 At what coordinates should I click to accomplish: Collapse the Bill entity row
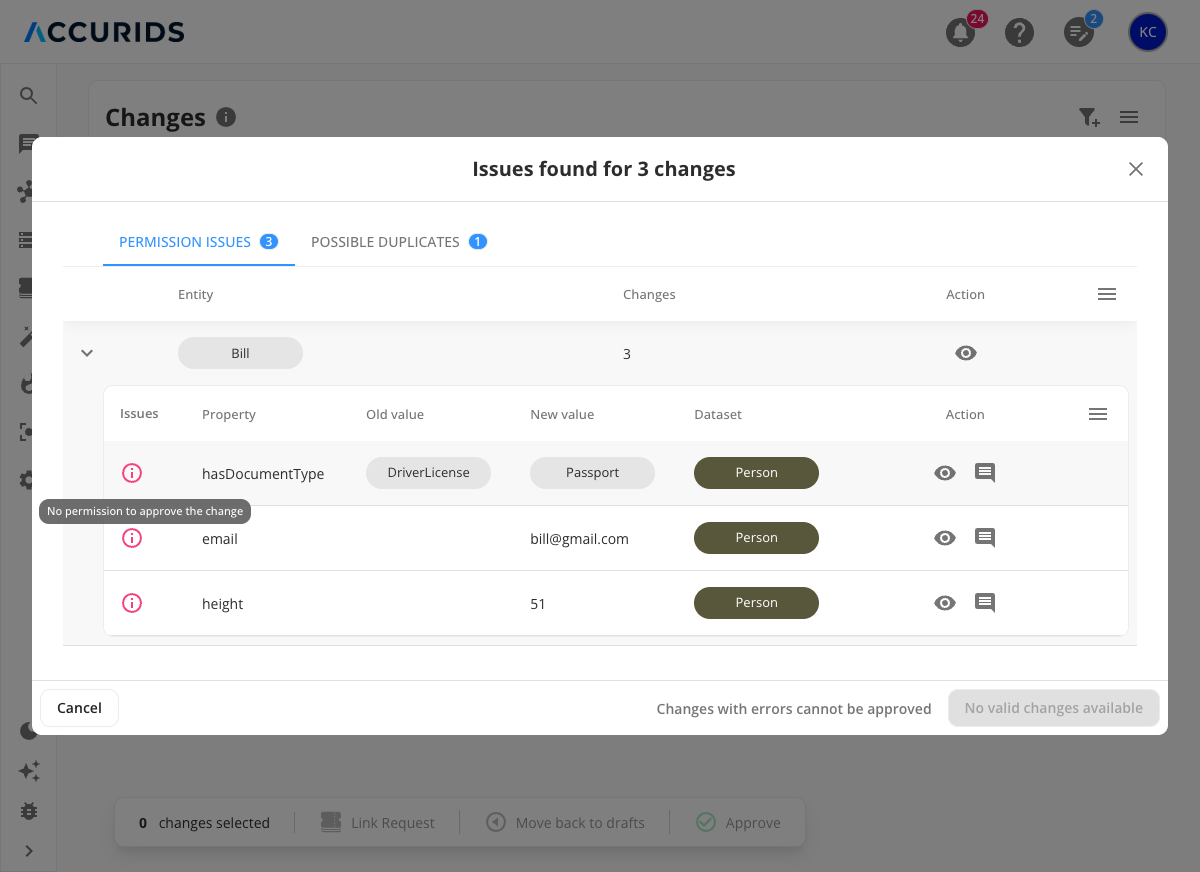(86, 353)
